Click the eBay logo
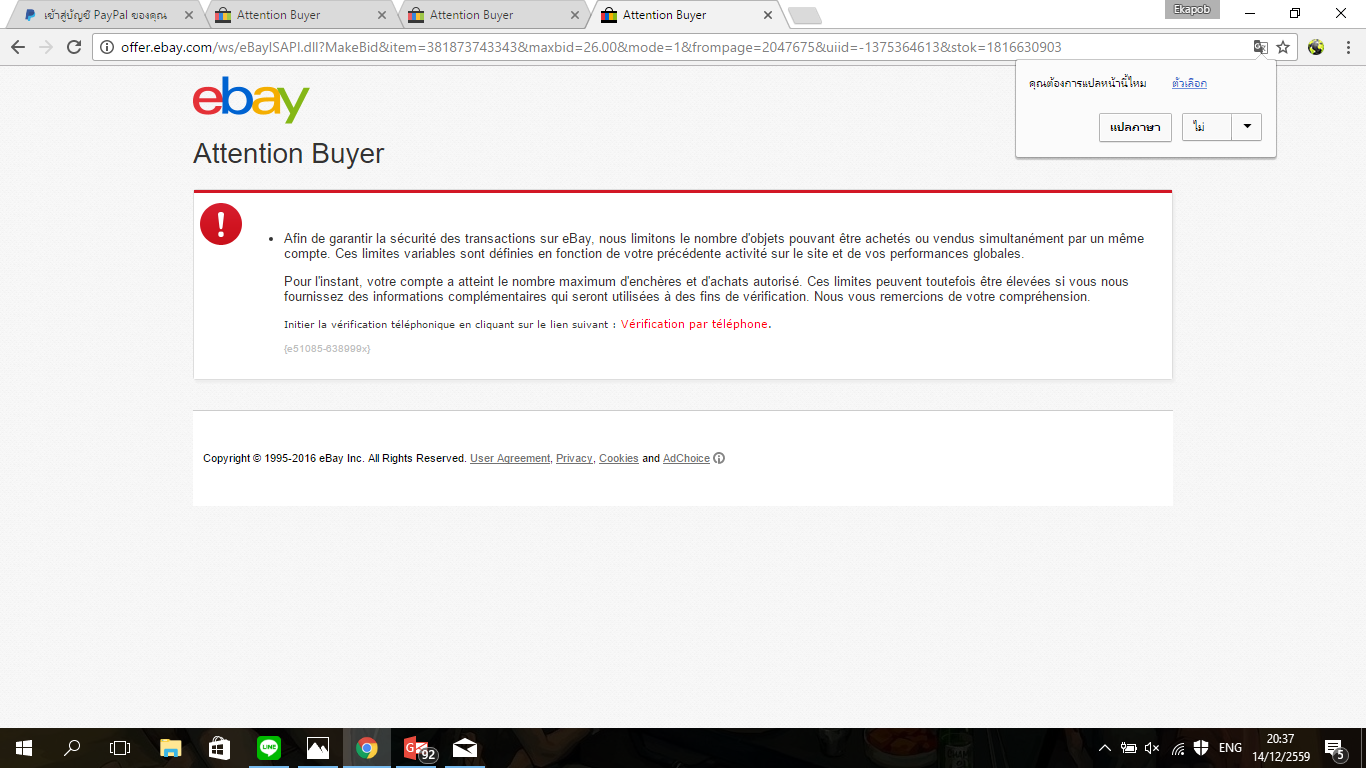This screenshot has height=768, width=1366. (x=251, y=100)
